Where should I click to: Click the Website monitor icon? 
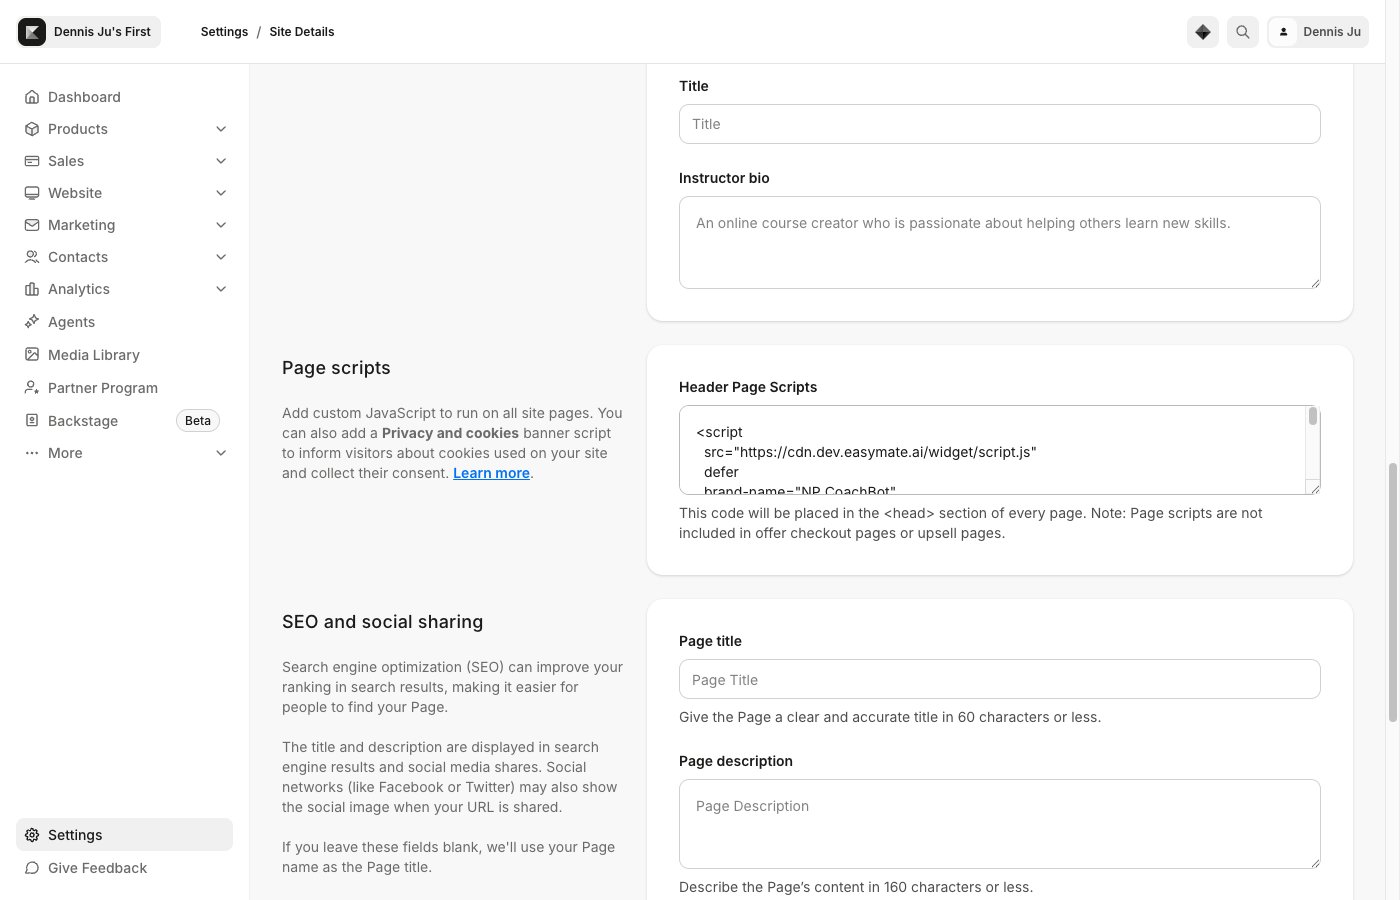point(32,193)
